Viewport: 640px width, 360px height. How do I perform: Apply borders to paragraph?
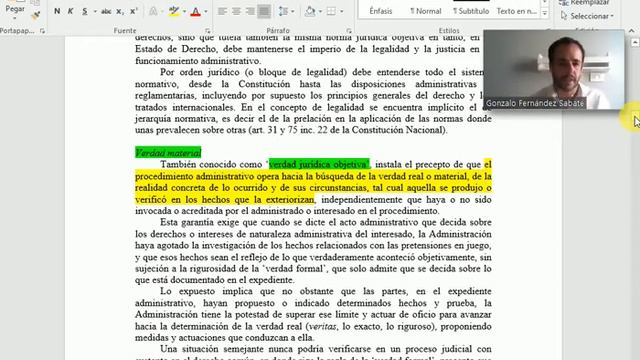pos(331,11)
